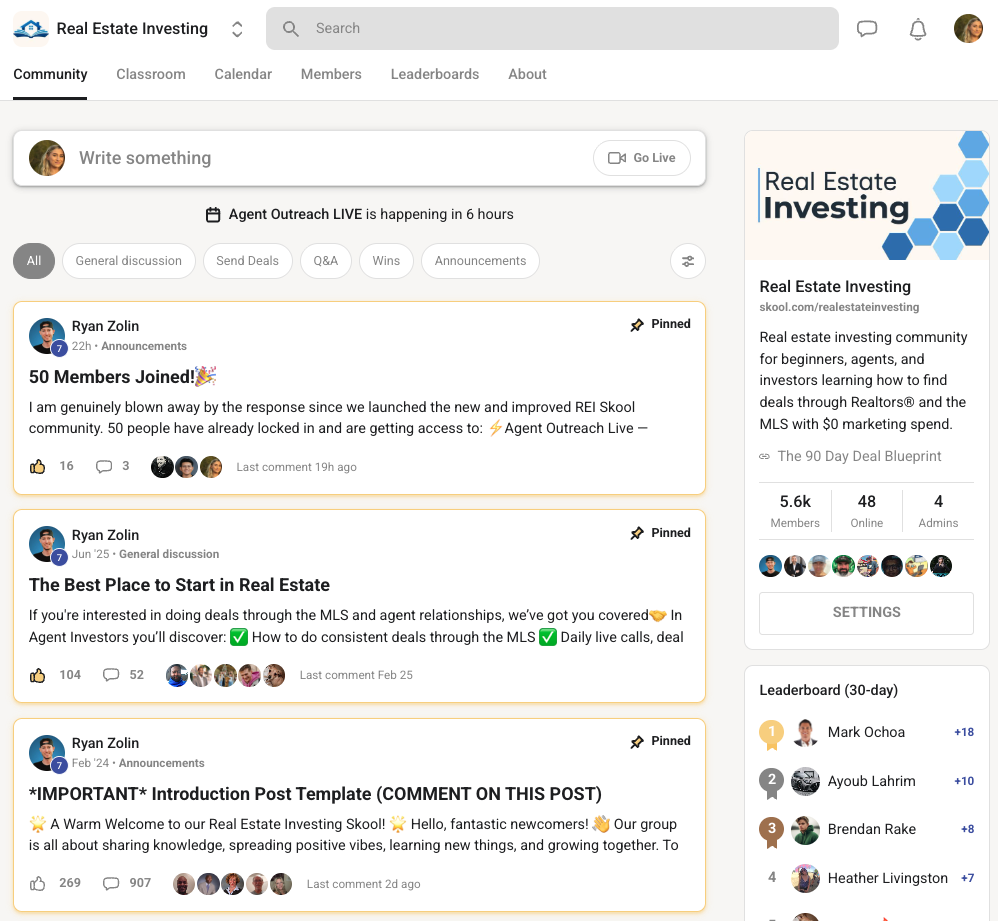Filter posts by Wins
Screen dimensions: 998x921
click(x=386, y=261)
